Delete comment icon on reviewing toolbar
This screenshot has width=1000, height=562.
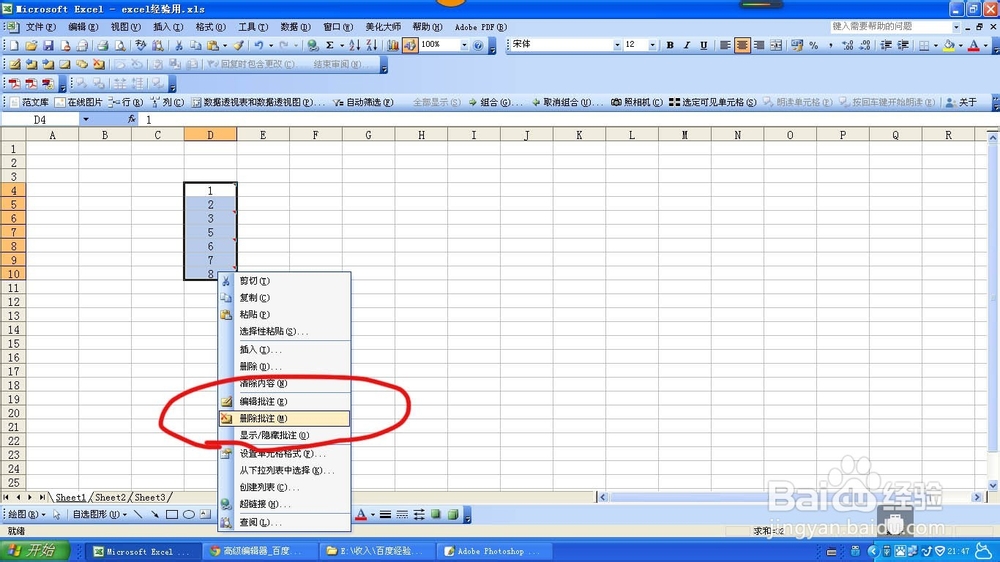point(98,64)
